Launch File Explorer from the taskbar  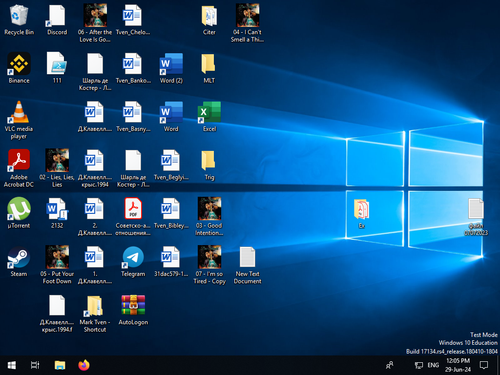pos(60,365)
